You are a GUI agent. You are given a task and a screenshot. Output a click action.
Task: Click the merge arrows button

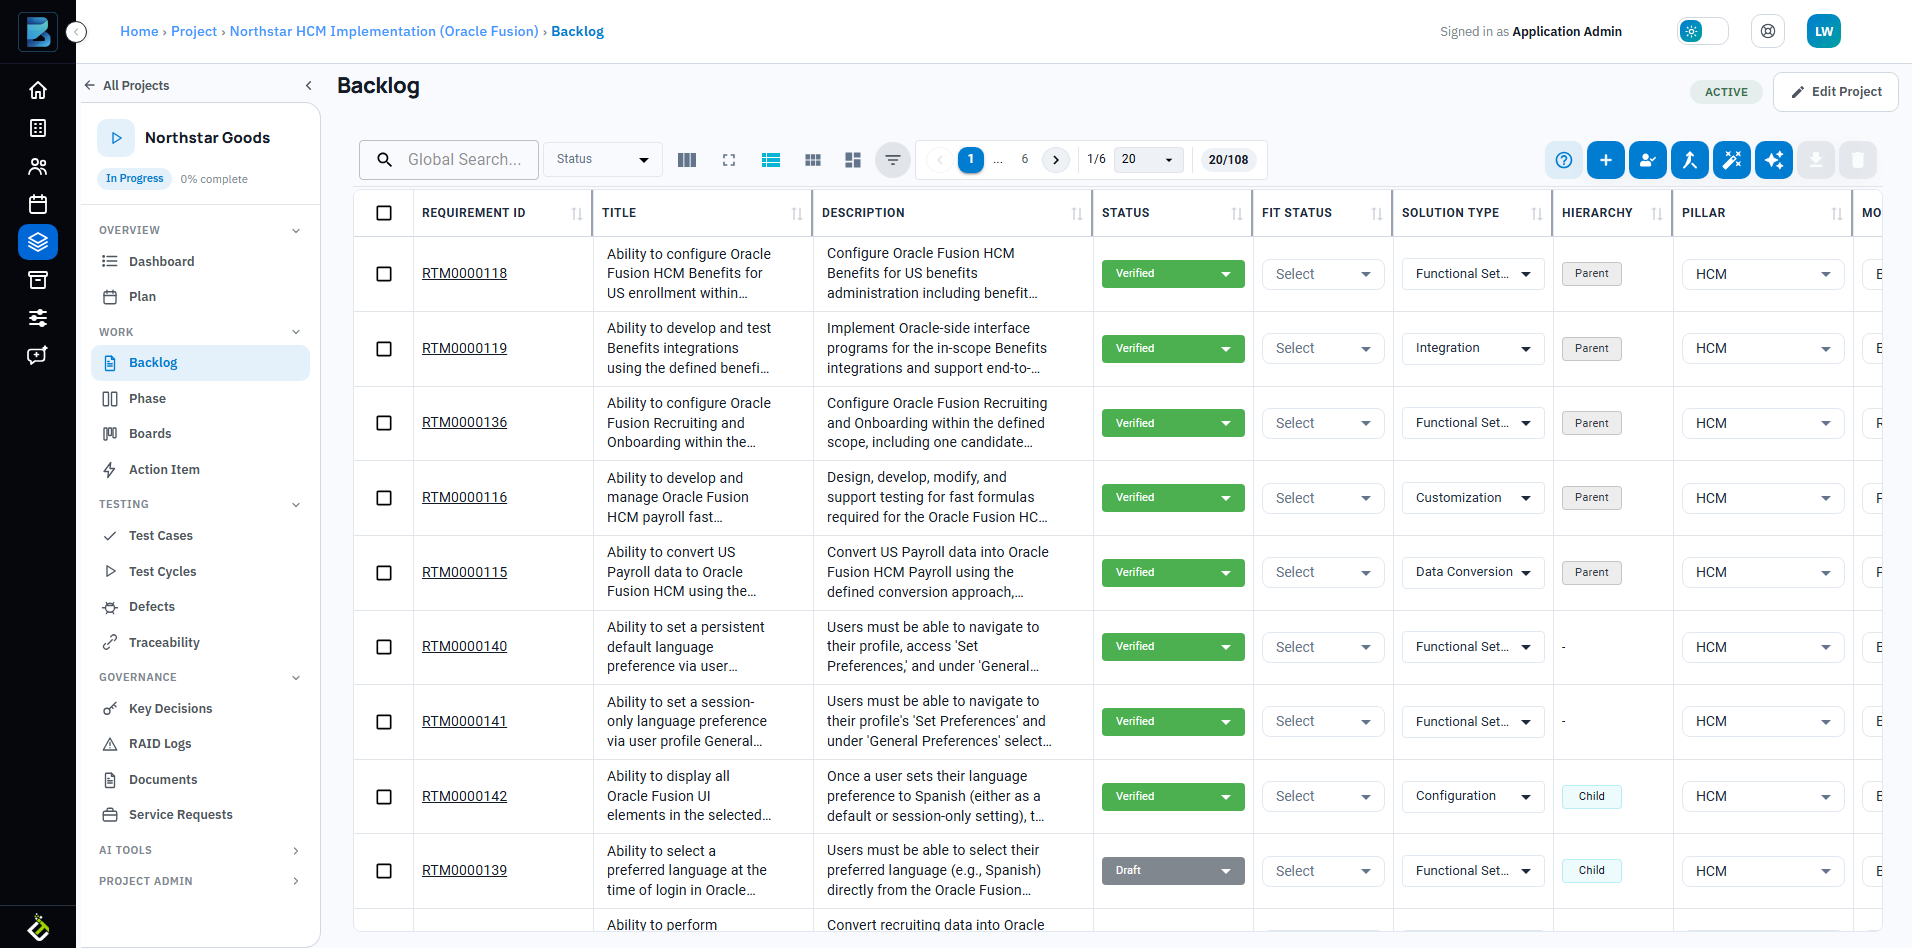(1690, 160)
